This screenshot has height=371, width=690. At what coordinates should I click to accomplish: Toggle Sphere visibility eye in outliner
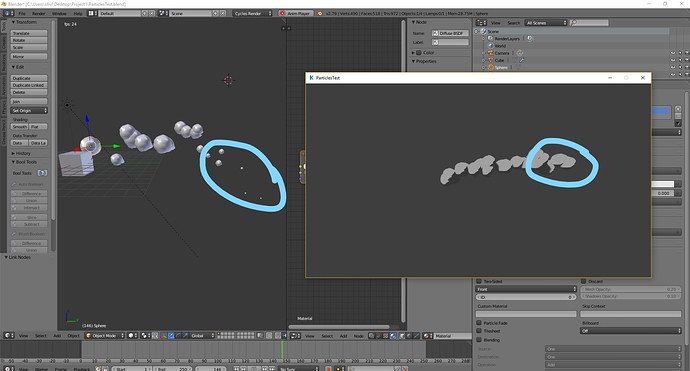(x=673, y=67)
